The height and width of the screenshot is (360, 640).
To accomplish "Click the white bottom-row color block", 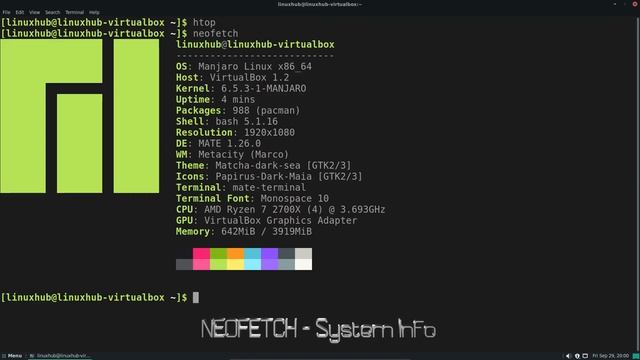I will click(x=303, y=264).
